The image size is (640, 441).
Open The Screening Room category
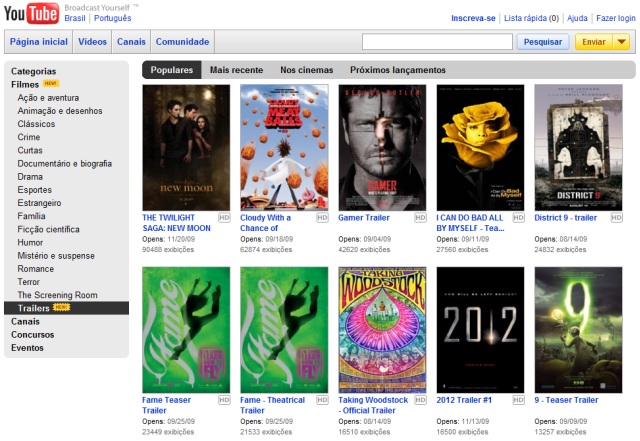tap(58, 295)
